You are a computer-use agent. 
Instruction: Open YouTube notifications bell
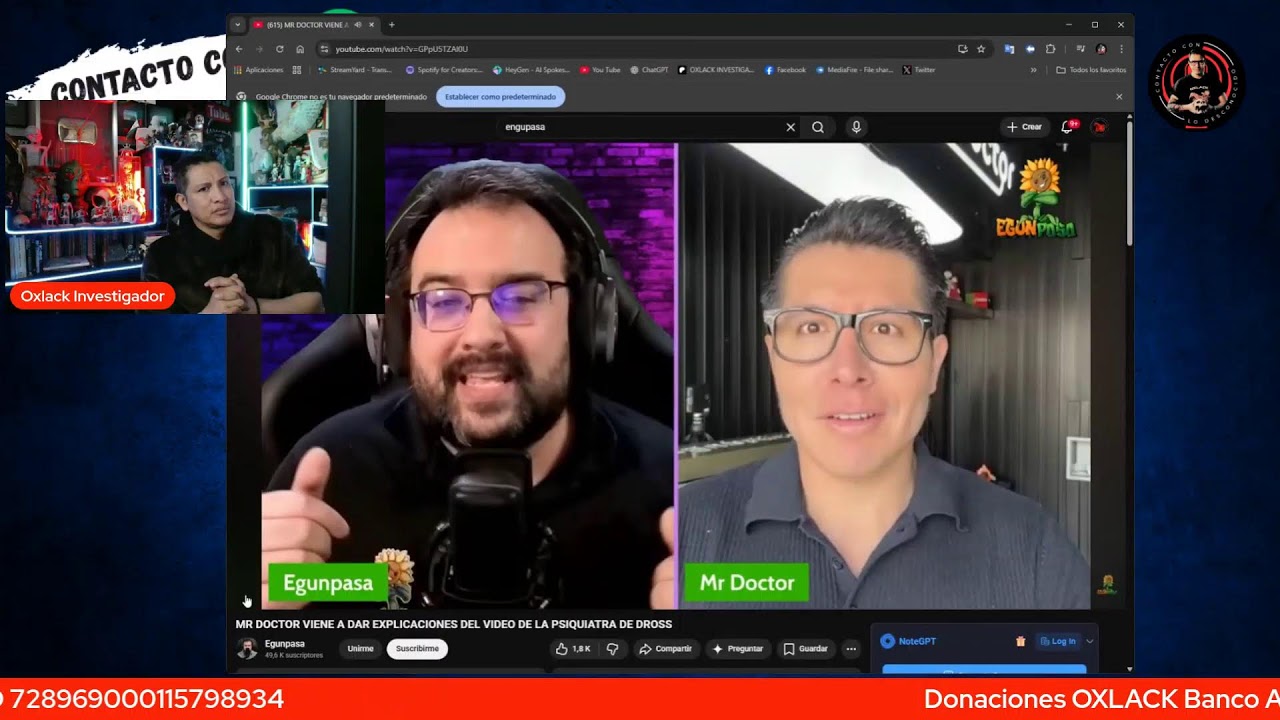[x=1068, y=127]
